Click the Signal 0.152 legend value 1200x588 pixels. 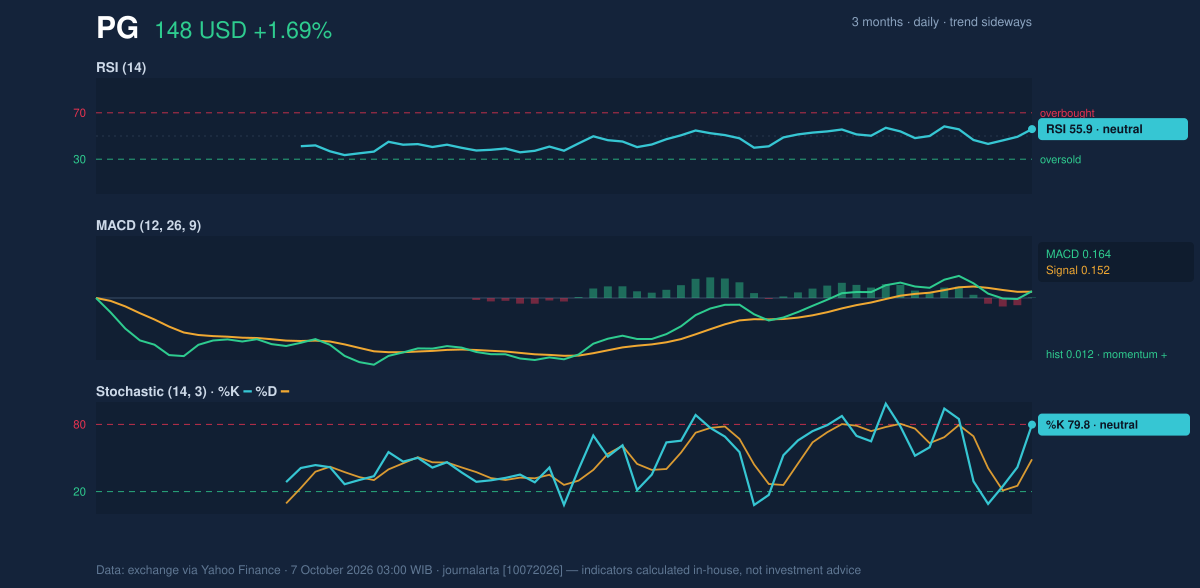click(x=1078, y=270)
